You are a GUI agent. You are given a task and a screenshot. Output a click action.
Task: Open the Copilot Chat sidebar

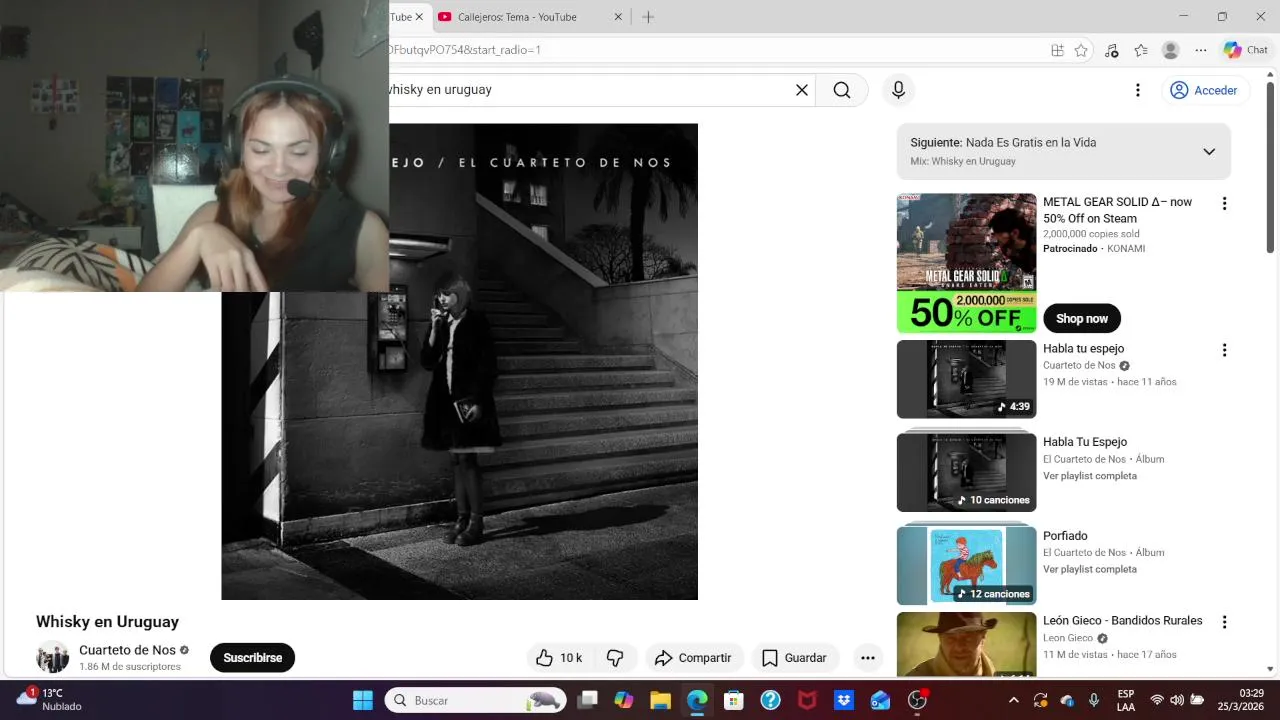click(x=1245, y=50)
